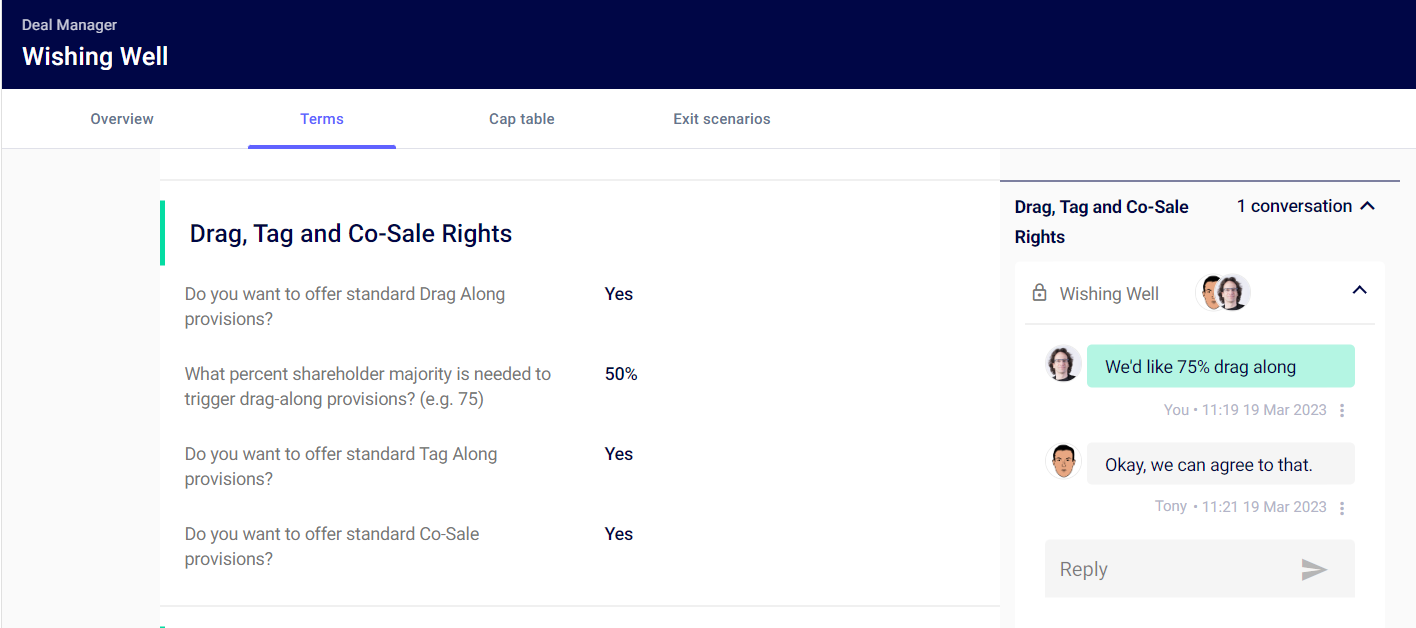
Task: Switch to the Overview tab
Action: click(122, 119)
